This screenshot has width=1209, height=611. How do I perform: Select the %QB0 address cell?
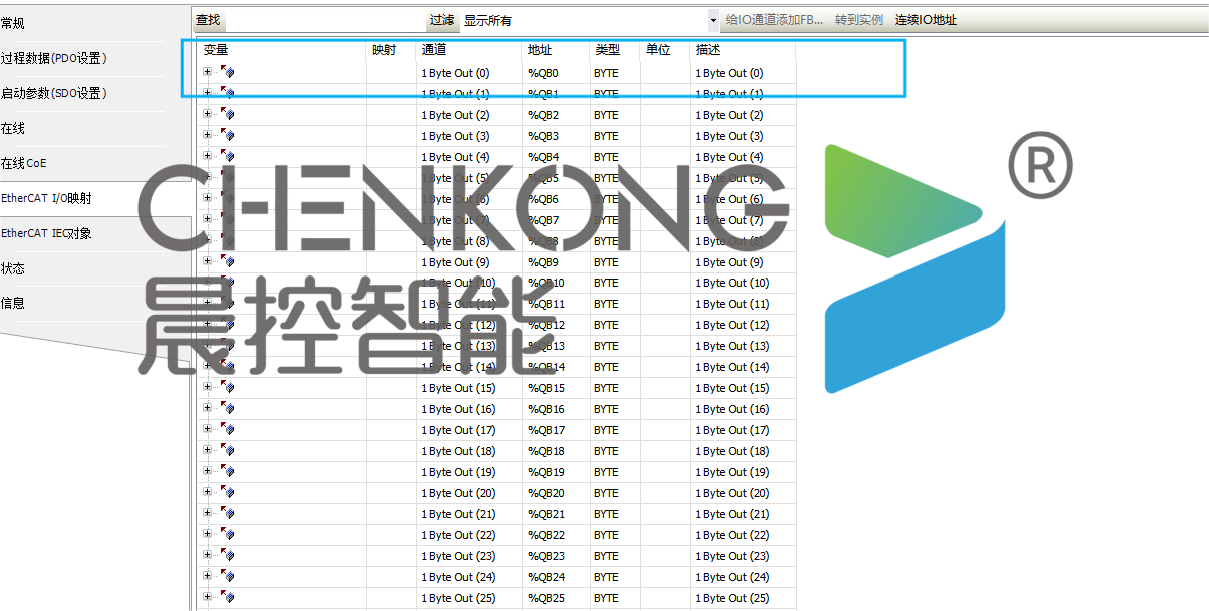pos(556,73)
